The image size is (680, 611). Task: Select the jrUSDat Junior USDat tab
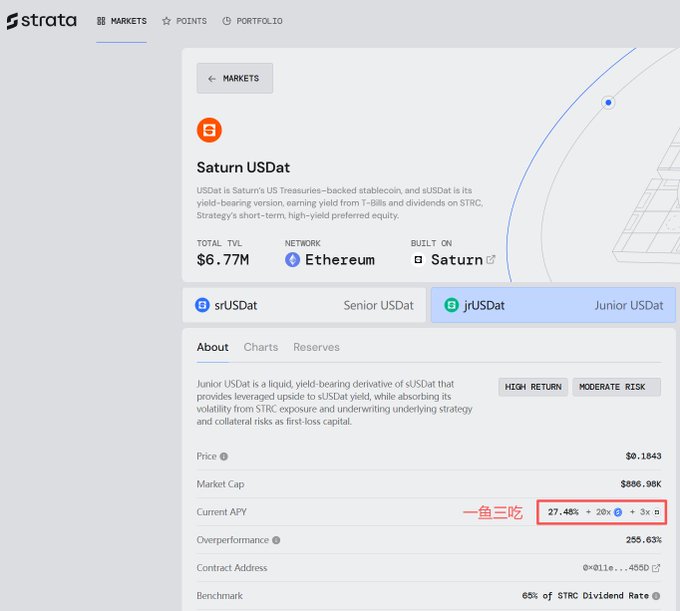click(x=553, y=305)
